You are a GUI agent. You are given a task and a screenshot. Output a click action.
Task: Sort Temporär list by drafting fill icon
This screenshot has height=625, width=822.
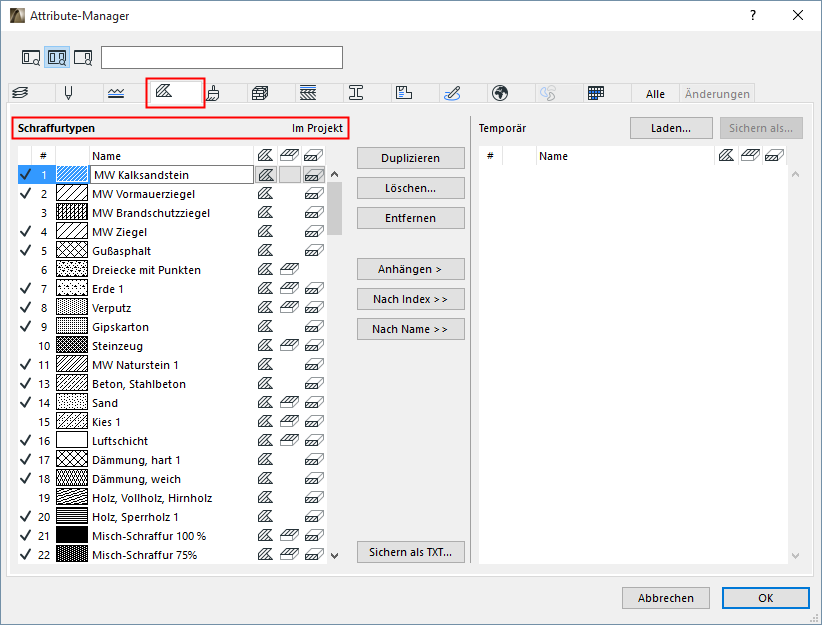[726, 155]
